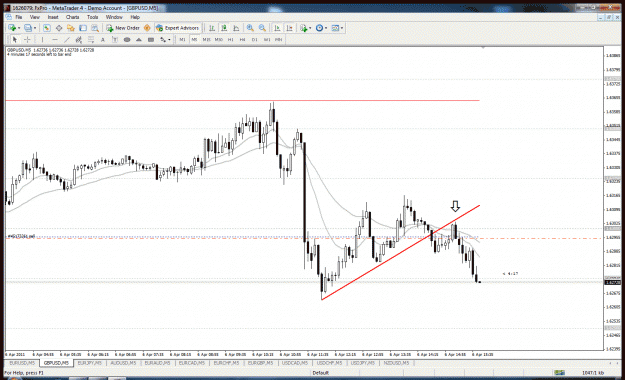
Task: Switch chart to line chart
Action: [x=236, y=28]
